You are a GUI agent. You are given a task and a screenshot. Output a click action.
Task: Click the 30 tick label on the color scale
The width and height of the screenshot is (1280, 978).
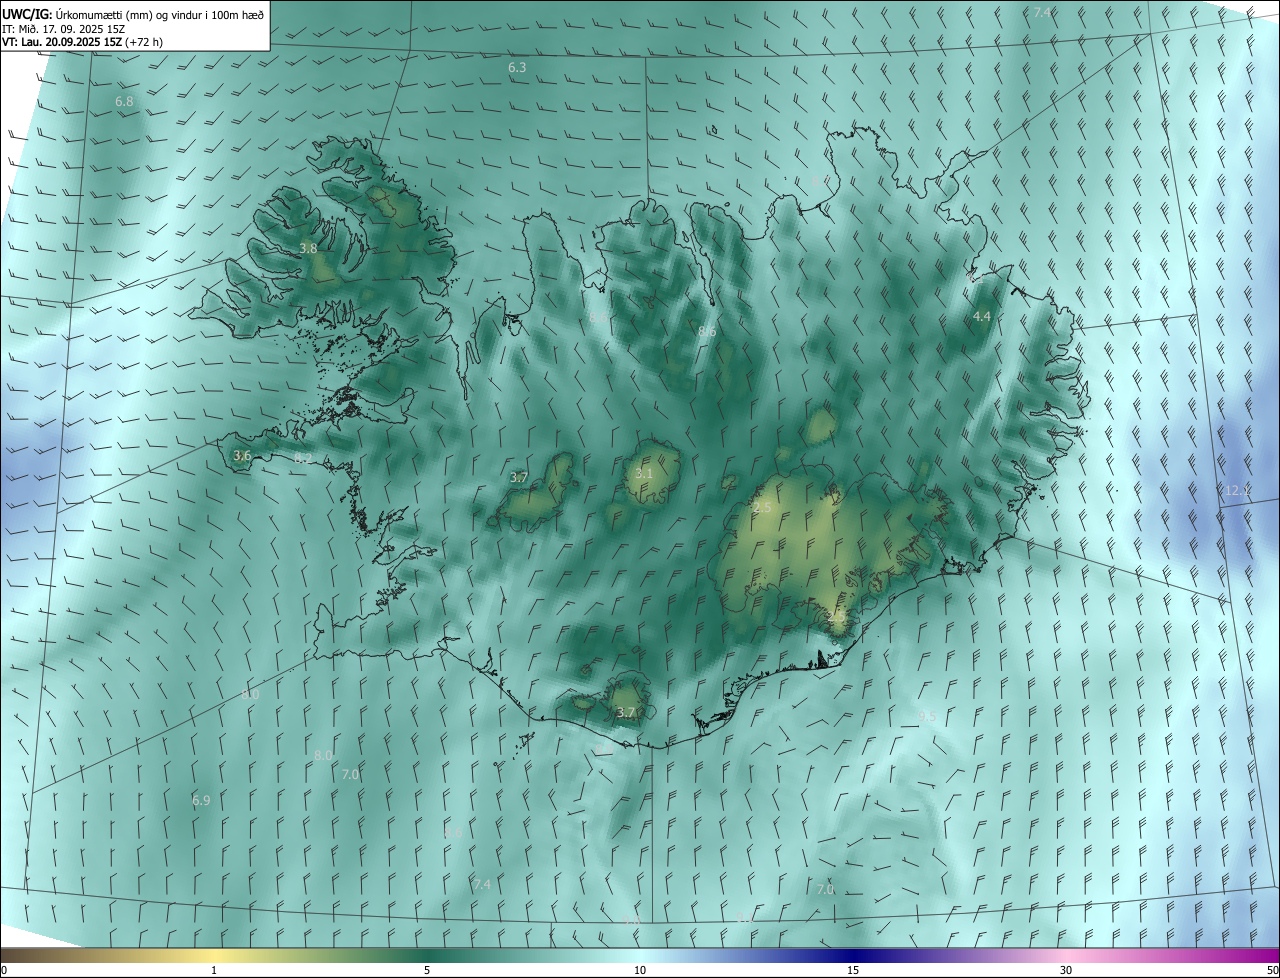(1066, 970)
